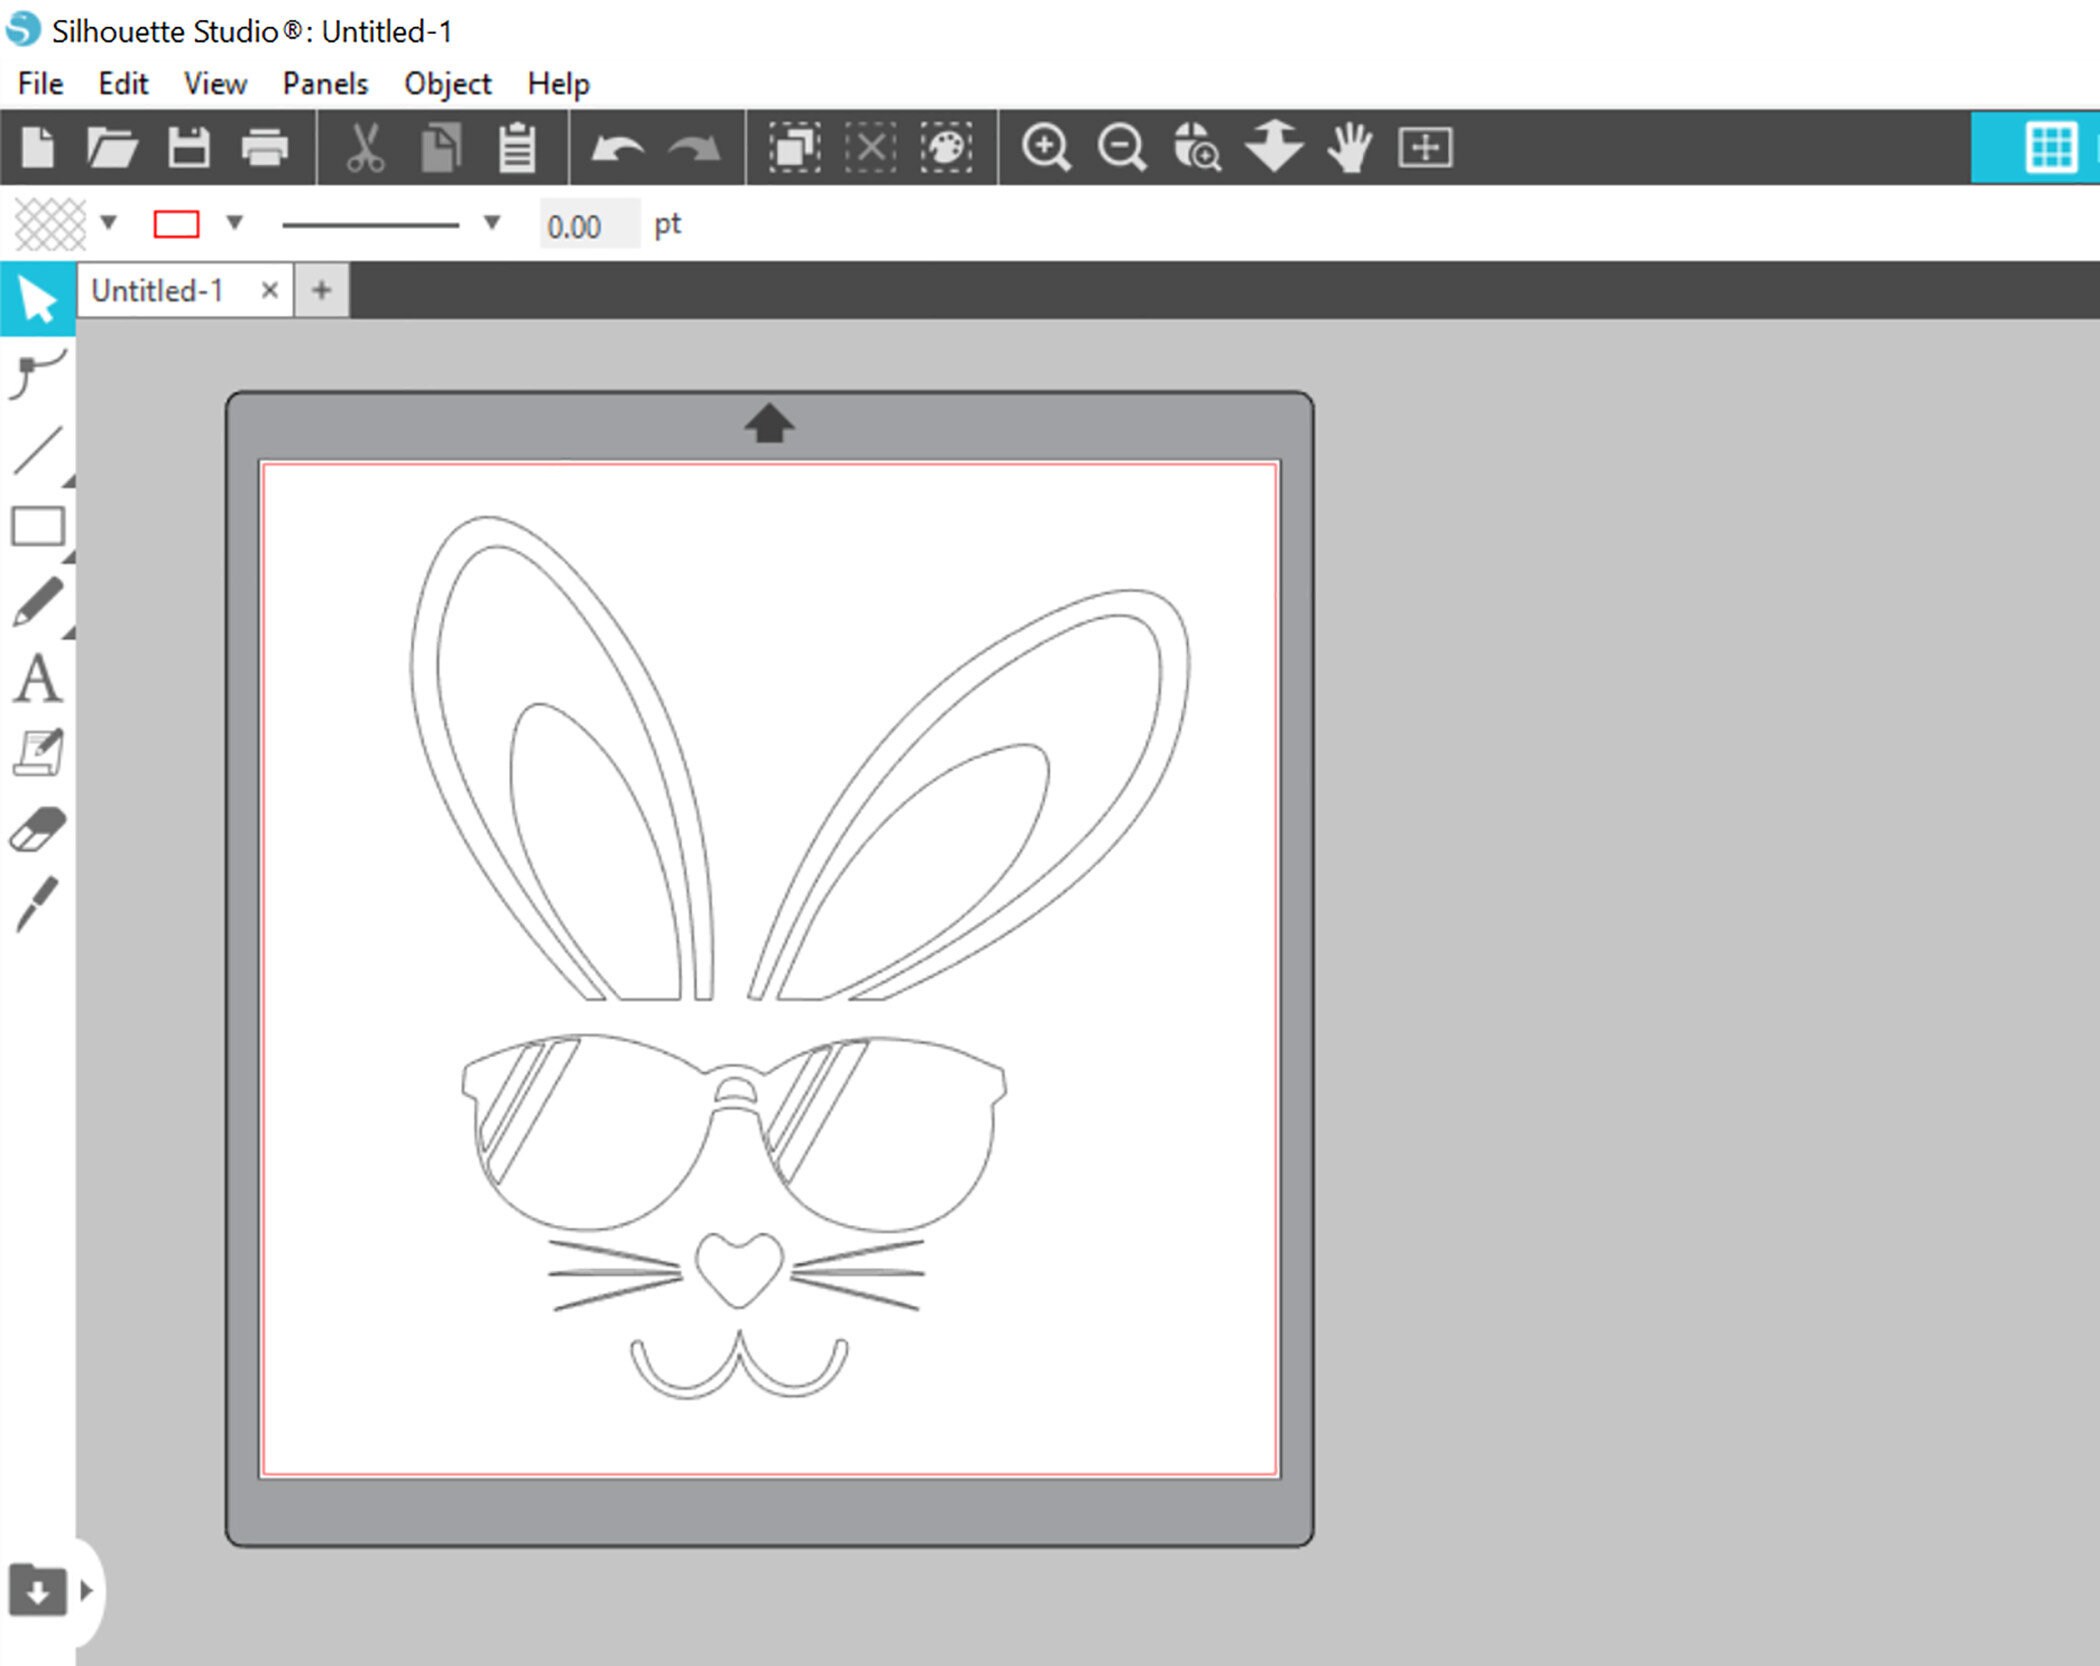This screenshot has width=2100, height=1666.
Task: Pick the Rectangle drawing tool
Action: [38, 526]
